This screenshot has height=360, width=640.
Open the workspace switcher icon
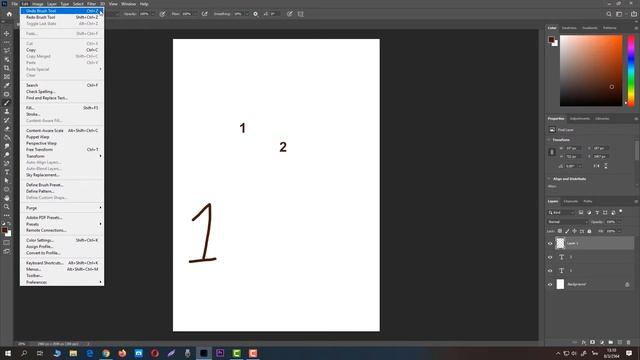(619, 14)
